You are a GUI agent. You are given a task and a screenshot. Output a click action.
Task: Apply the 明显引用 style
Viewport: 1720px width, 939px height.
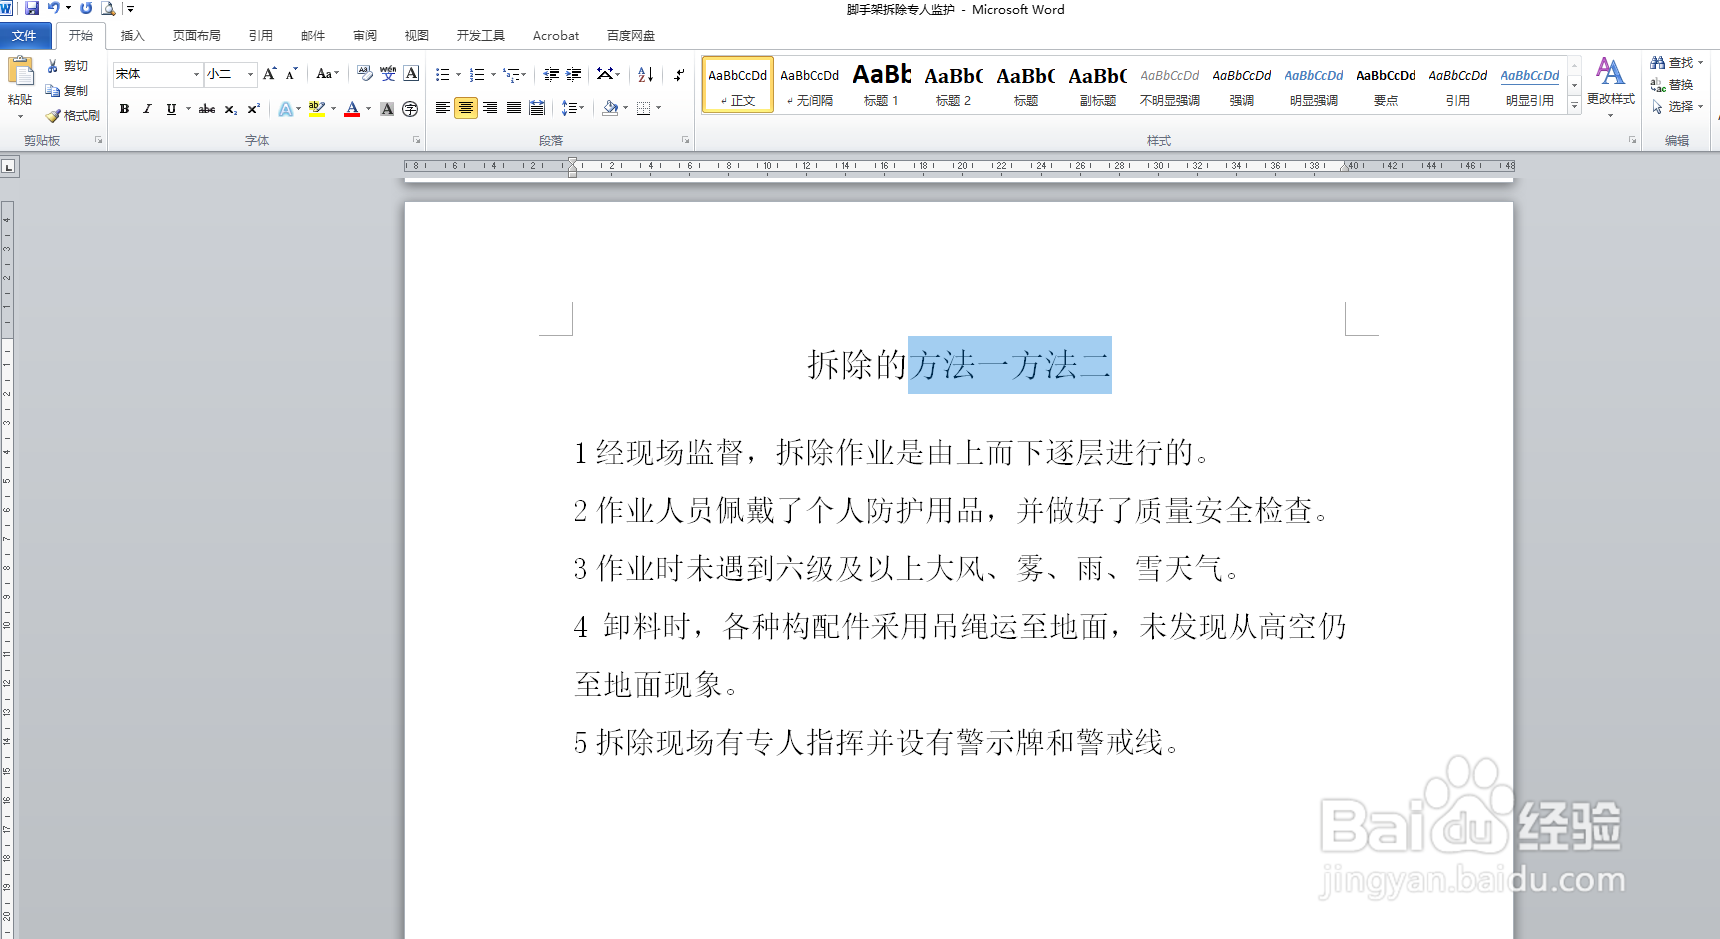pos(1529,85)
